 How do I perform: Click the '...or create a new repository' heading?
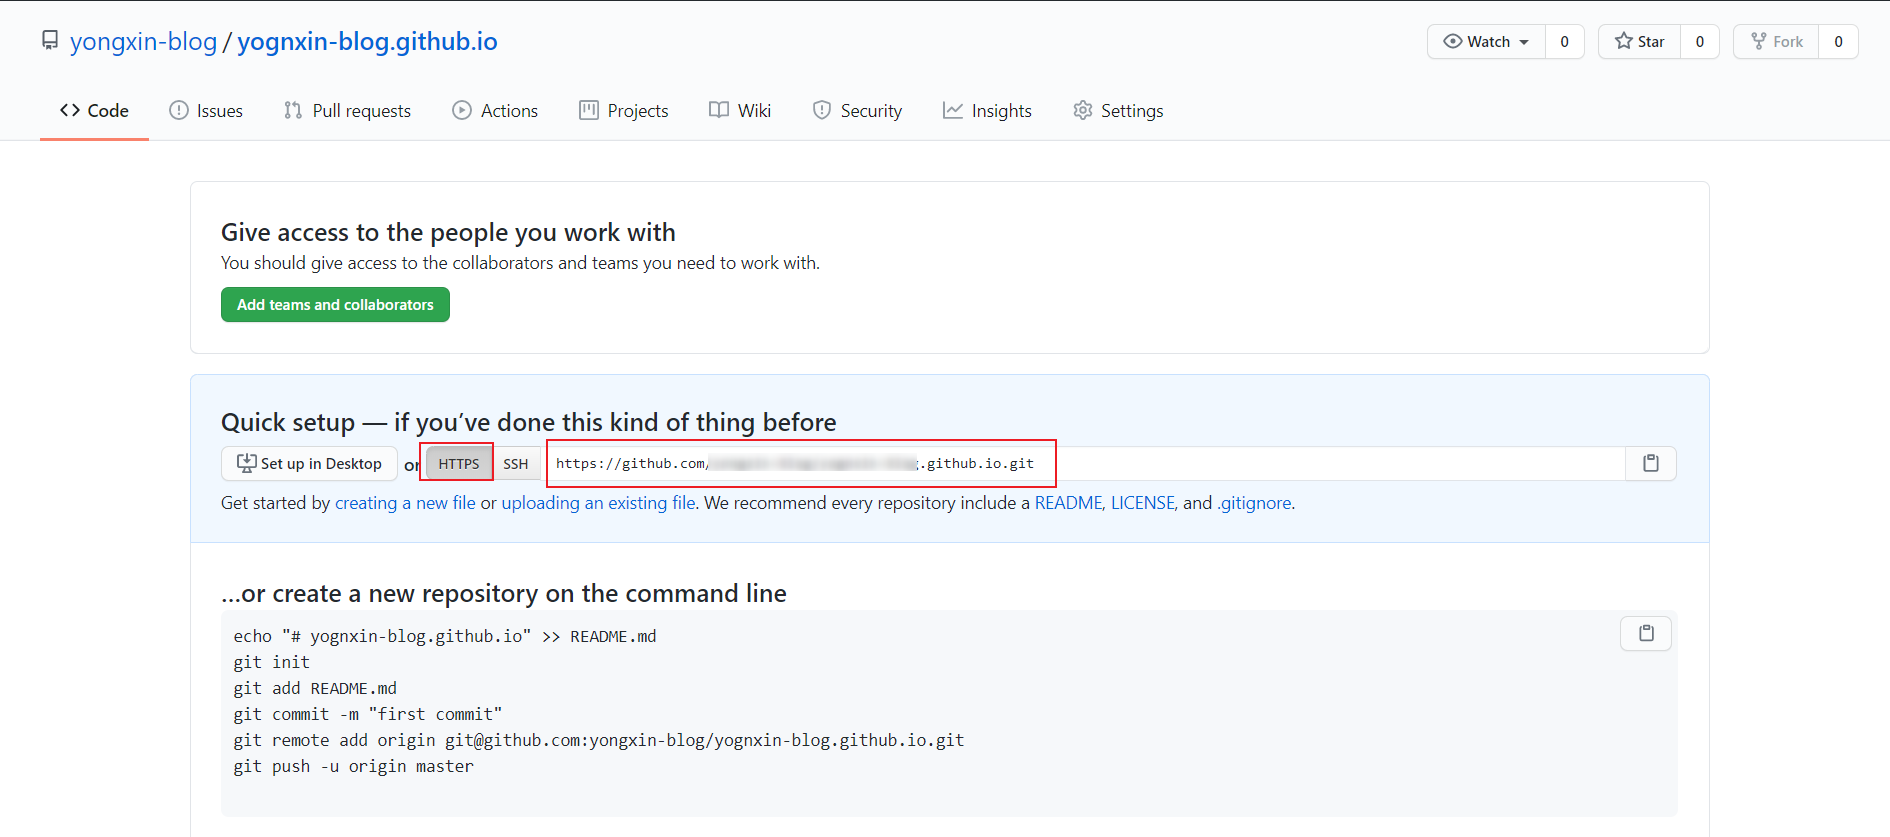coord(504,593)
